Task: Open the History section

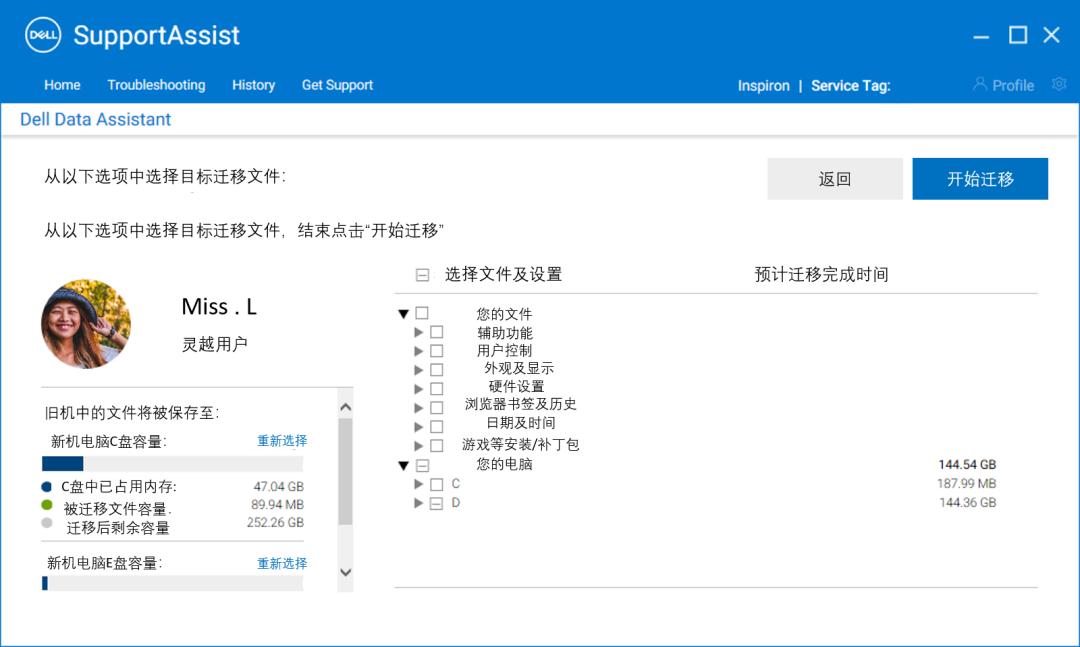Action: click(x=253, y=85)
